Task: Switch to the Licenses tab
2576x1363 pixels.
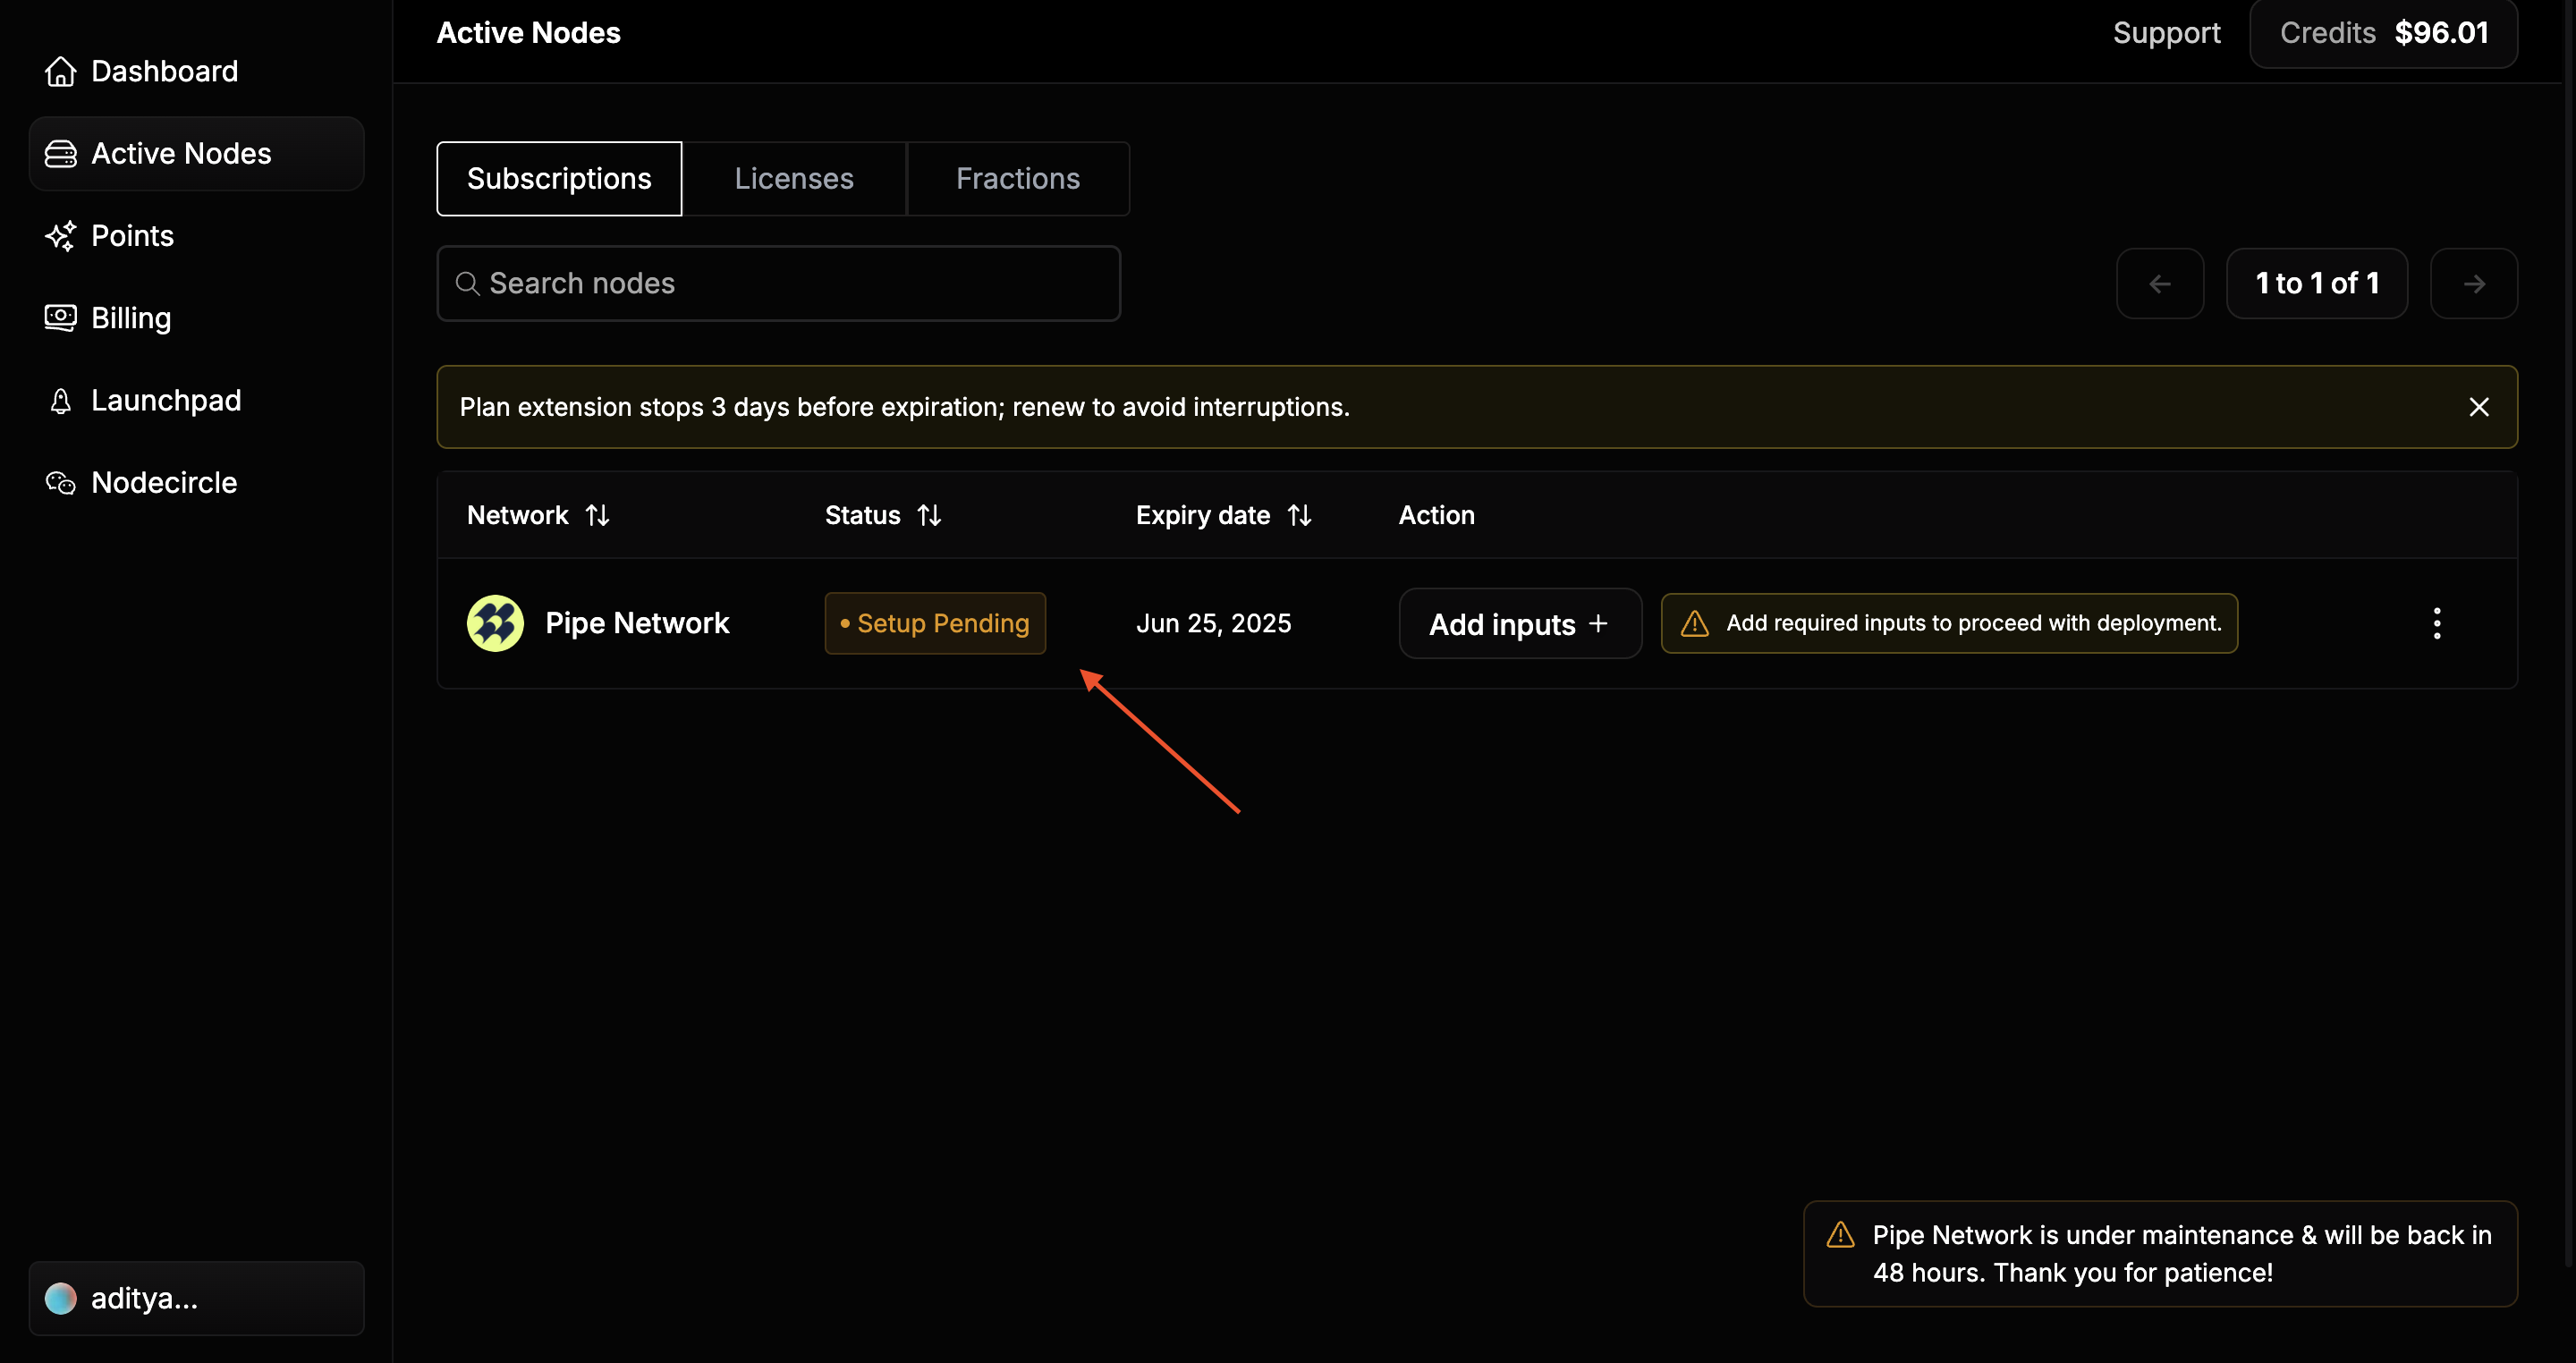Action: tap(794, 179)
